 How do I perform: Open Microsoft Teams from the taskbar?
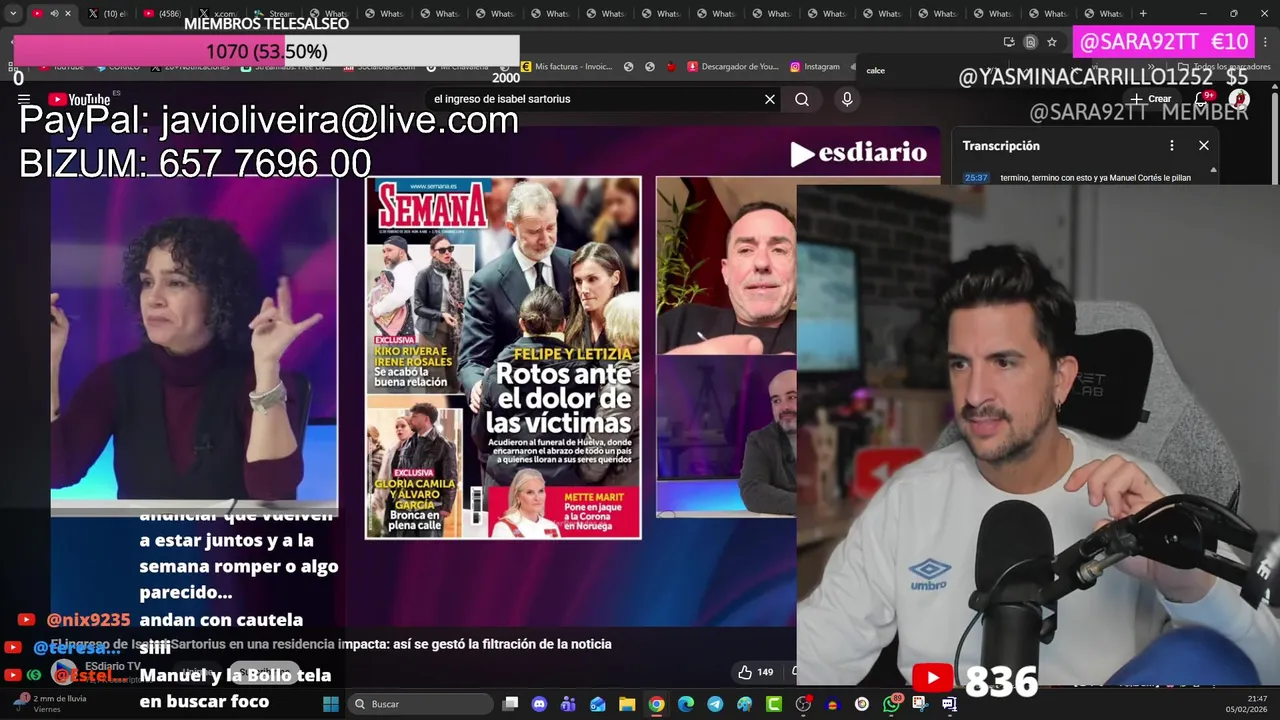coord(569,704)
